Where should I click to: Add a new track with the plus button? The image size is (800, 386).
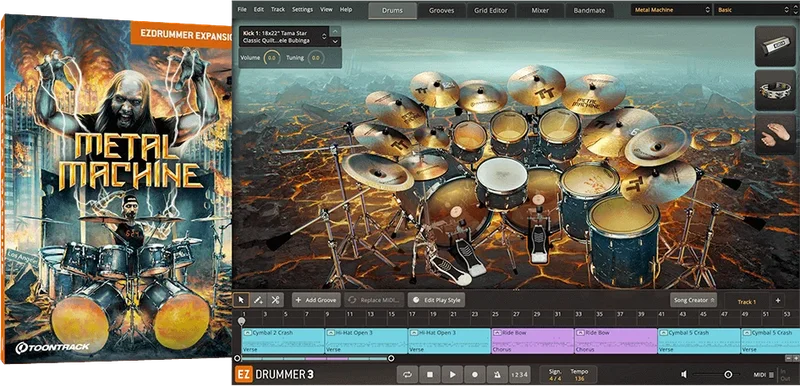[x=778, y=301]
